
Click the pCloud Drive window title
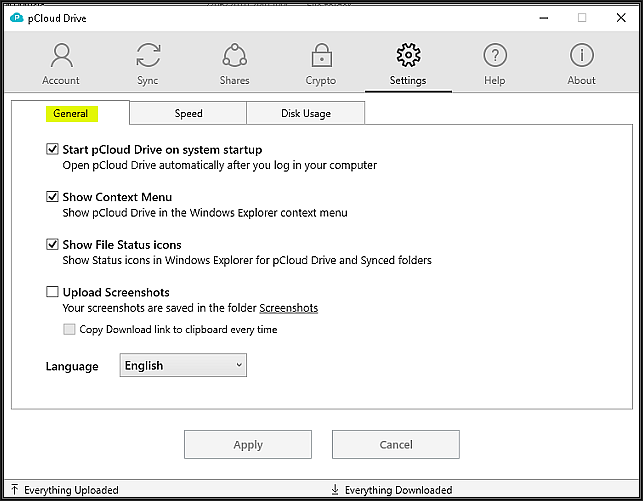point(57,18)
